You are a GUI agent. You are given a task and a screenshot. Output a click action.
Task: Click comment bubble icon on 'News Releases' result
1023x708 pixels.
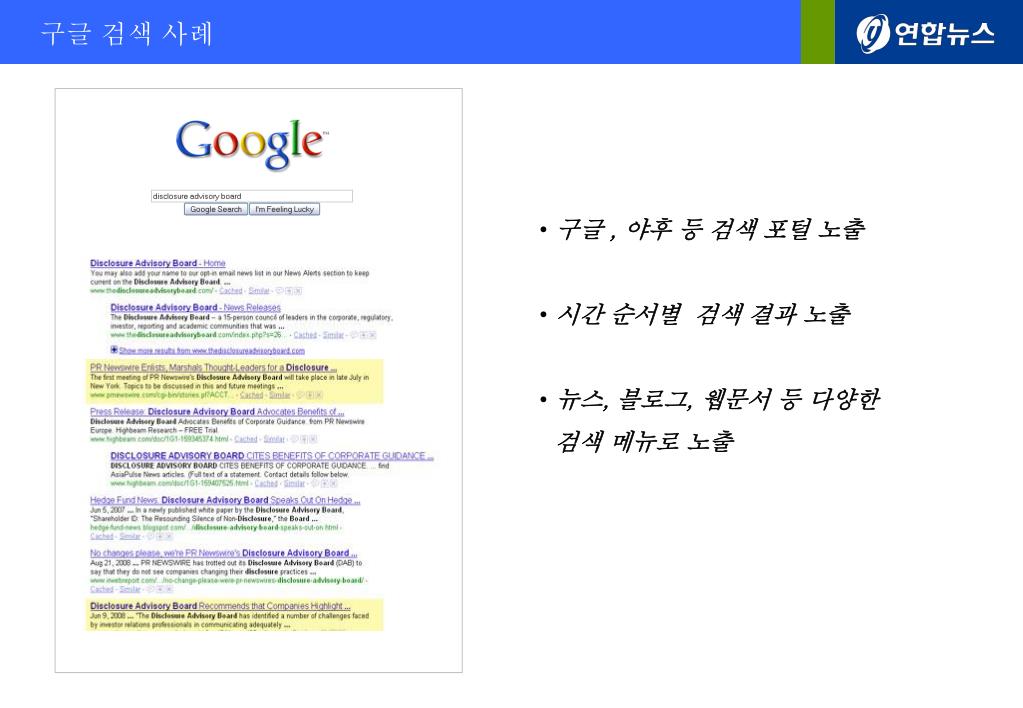pos(355,335)
